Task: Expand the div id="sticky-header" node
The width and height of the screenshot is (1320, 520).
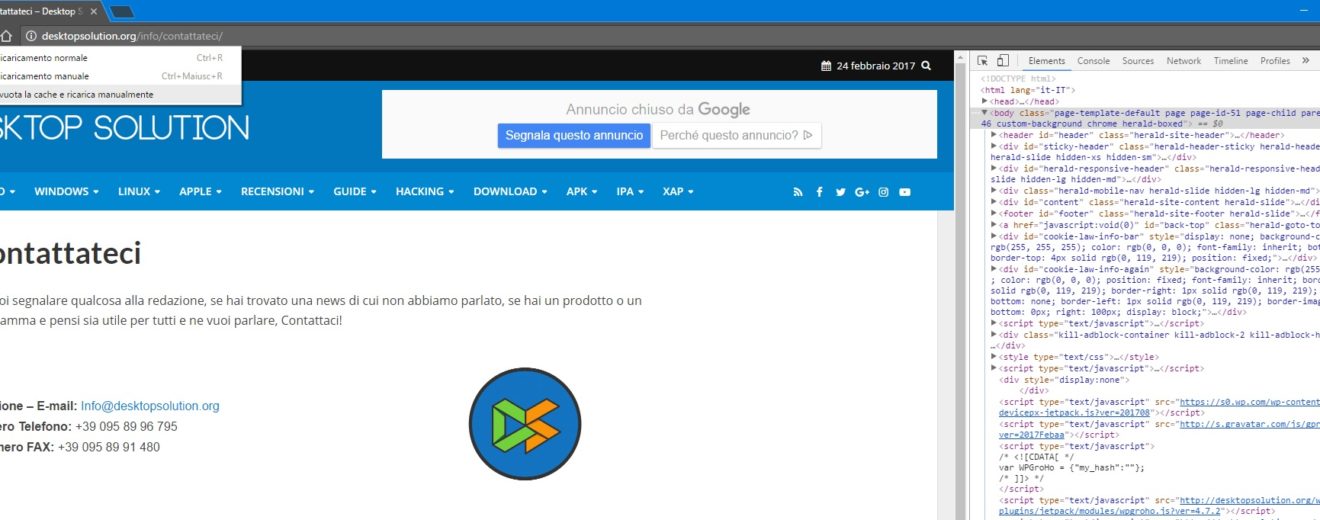Action: [993, 146]
